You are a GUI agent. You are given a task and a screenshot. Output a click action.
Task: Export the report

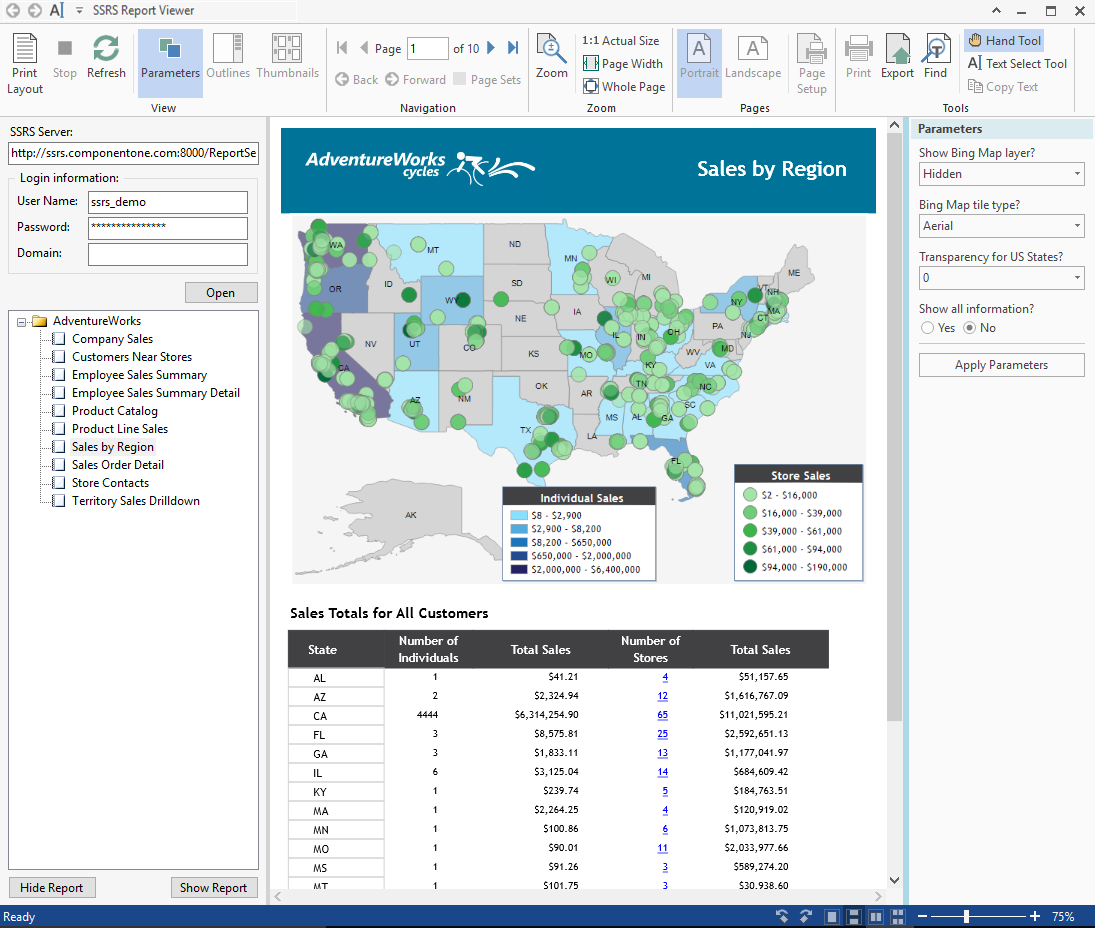click(x=897, y=57)
